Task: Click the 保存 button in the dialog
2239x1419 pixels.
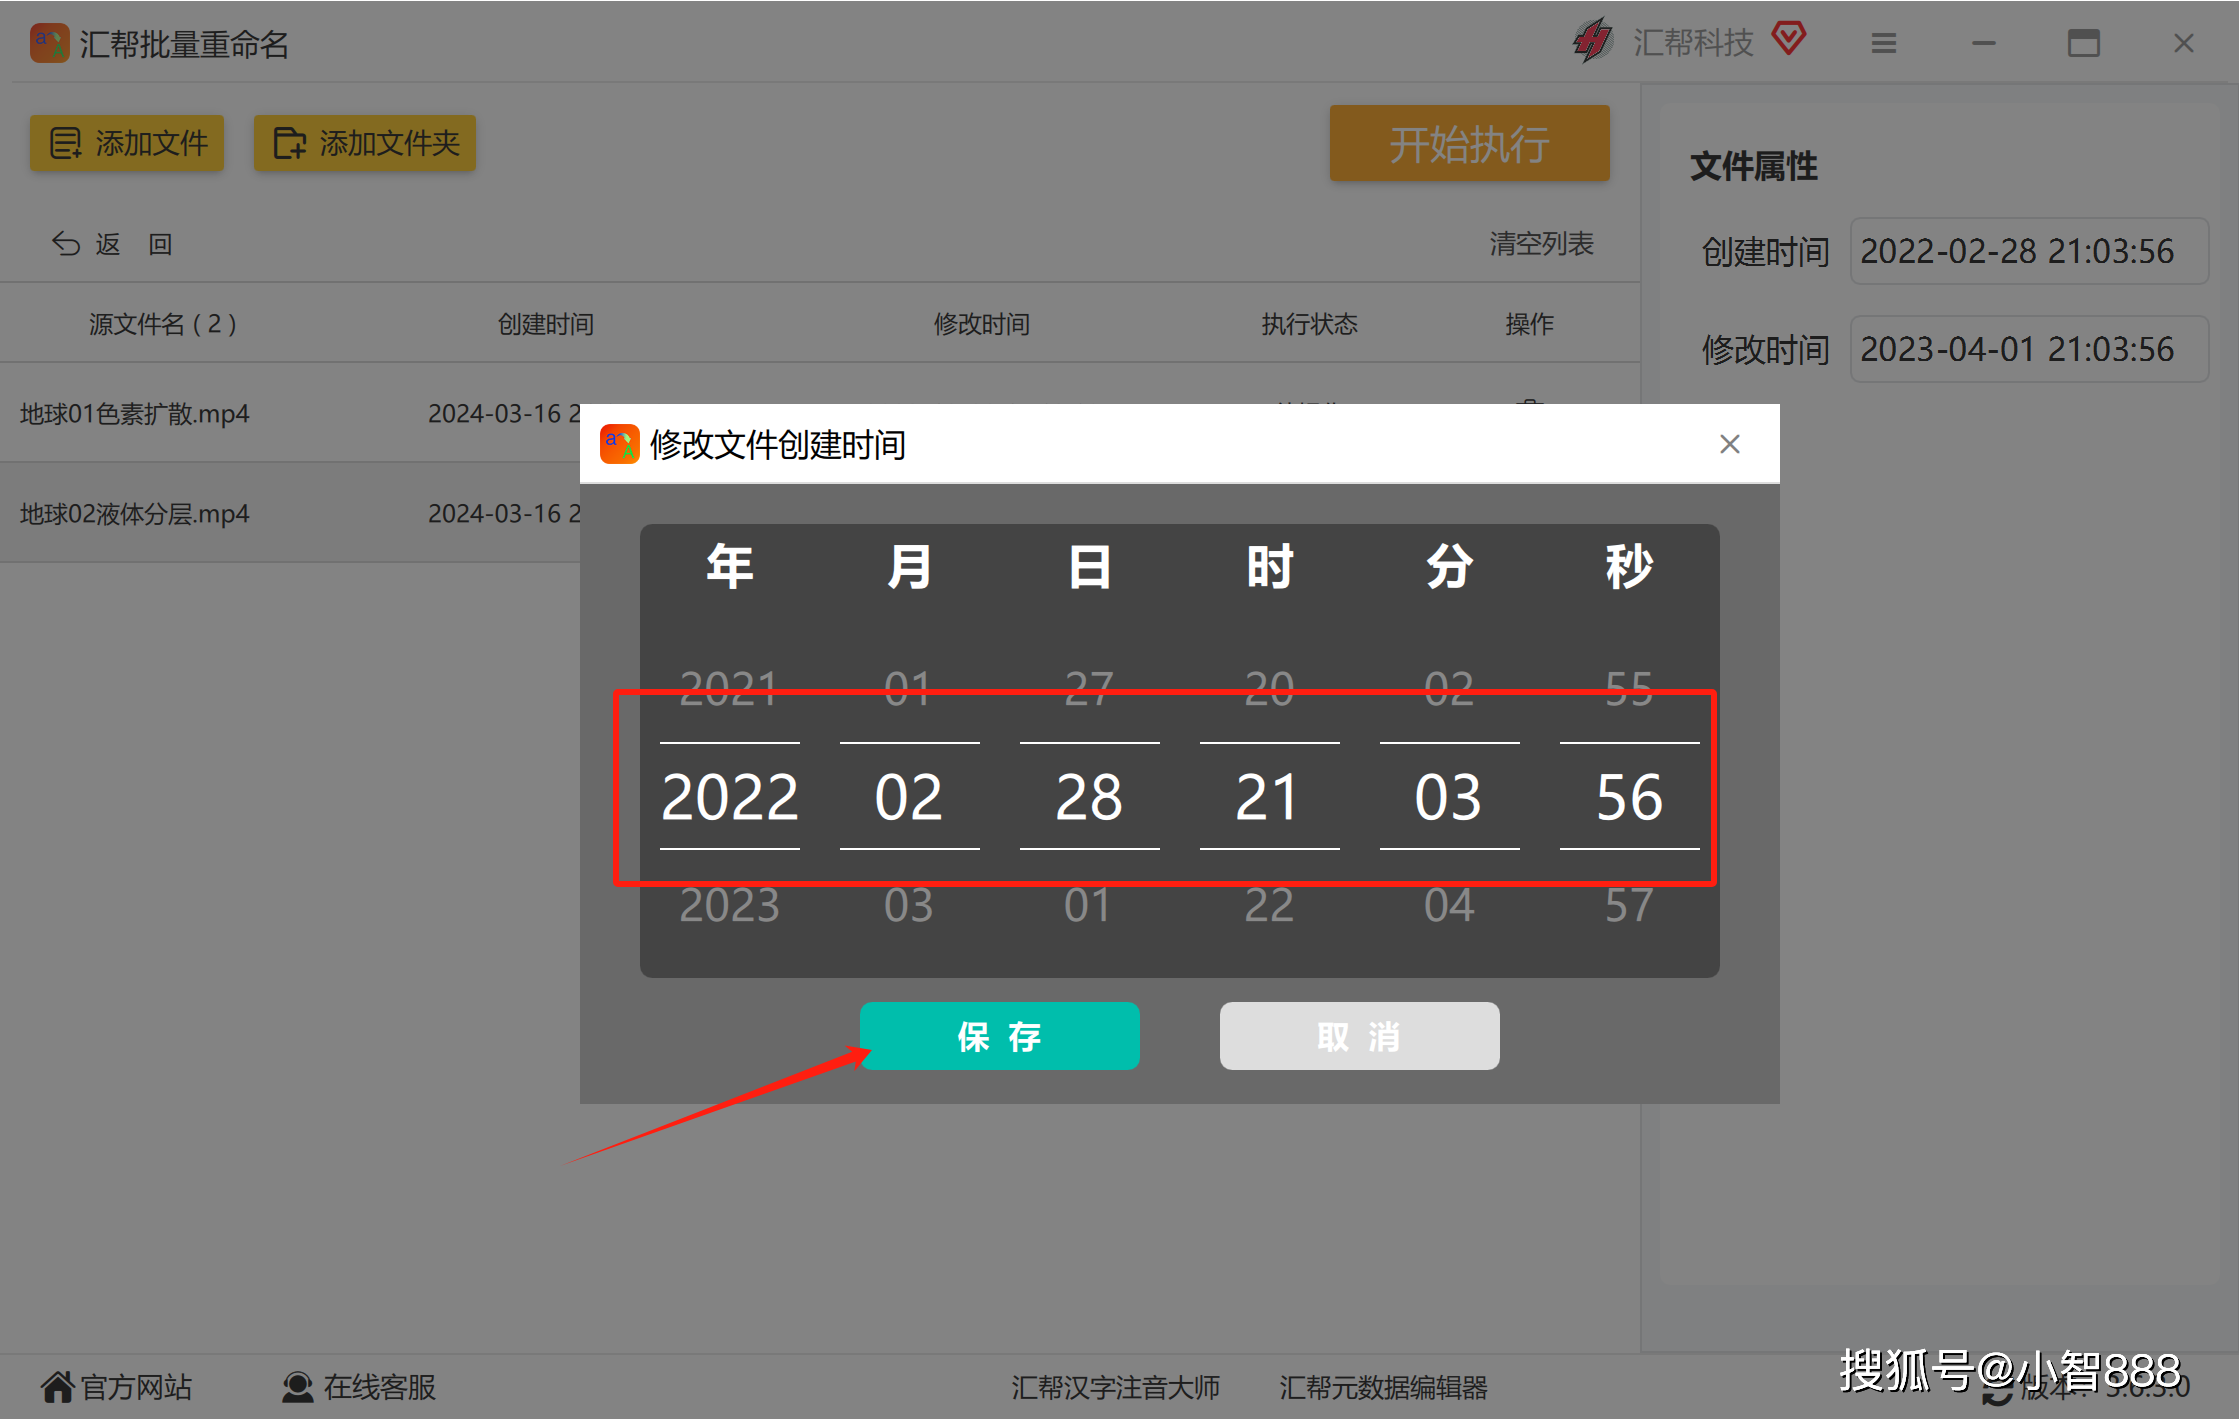Action: [999, 1036]
